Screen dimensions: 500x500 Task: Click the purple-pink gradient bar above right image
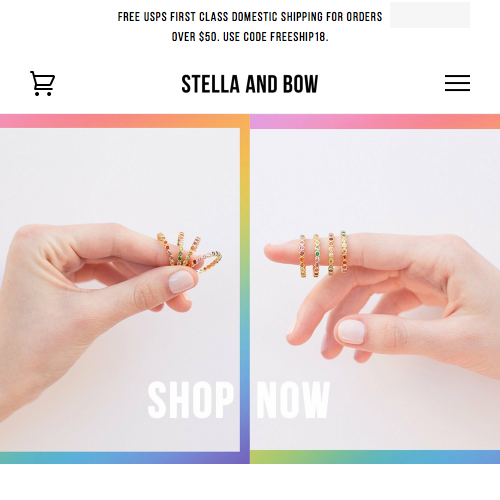(375, 122)
